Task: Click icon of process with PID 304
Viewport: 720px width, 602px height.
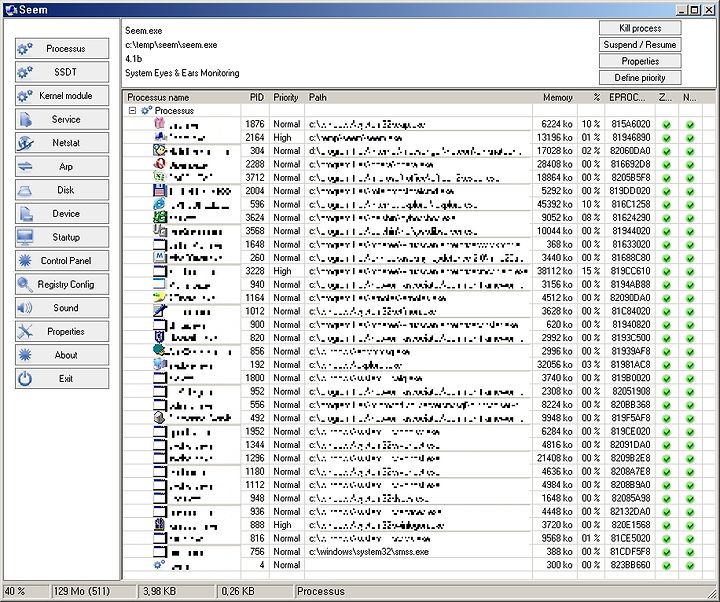Action: (159, 150)
